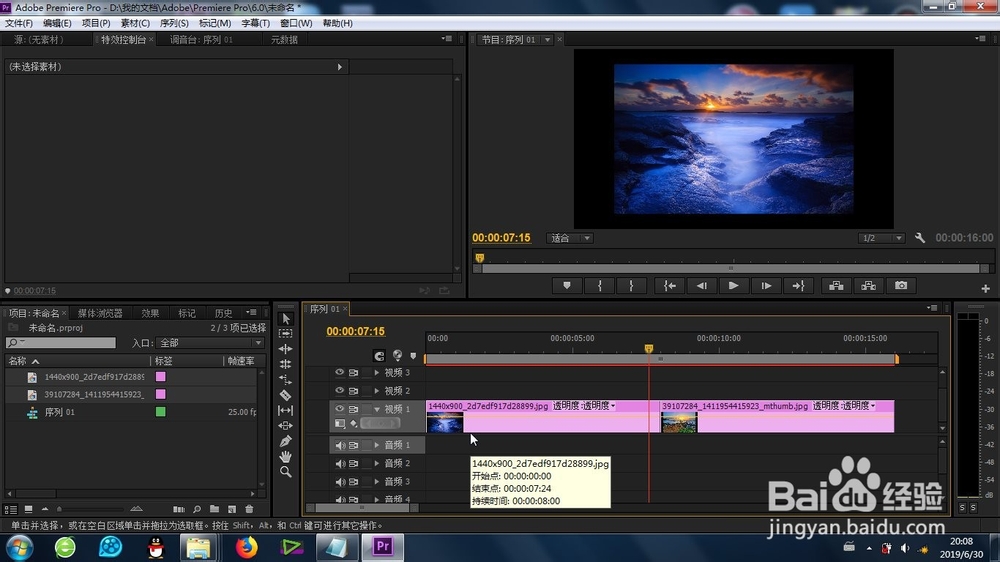Click the 名称 column header
The image size is (1000, 562).
tap(77, 361)
